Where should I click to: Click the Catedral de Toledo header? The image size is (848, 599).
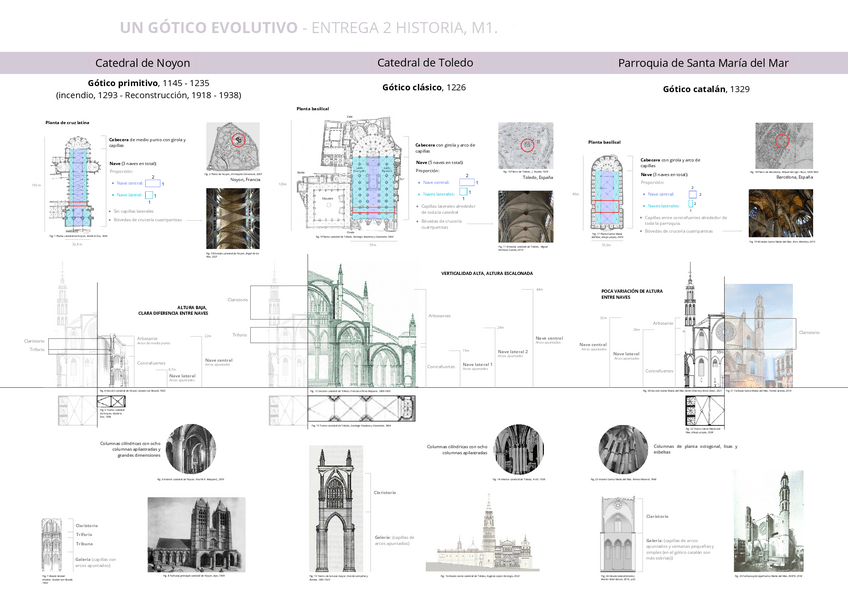coord(425,62)
